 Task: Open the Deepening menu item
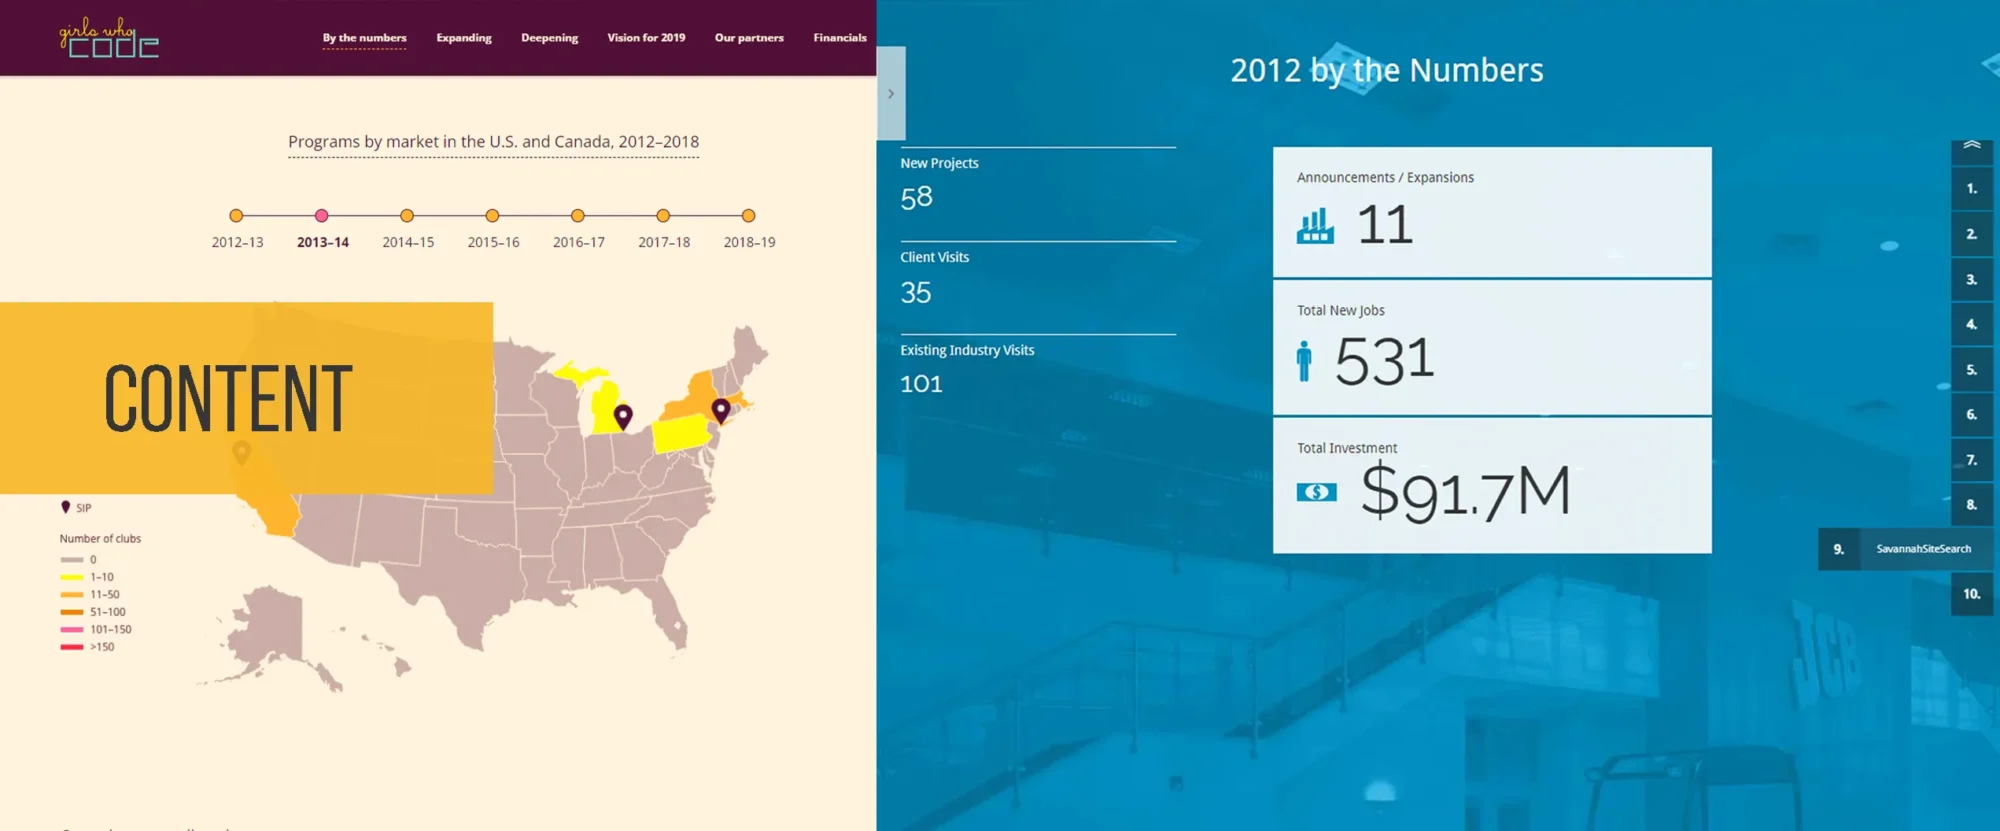coord(549,38)
